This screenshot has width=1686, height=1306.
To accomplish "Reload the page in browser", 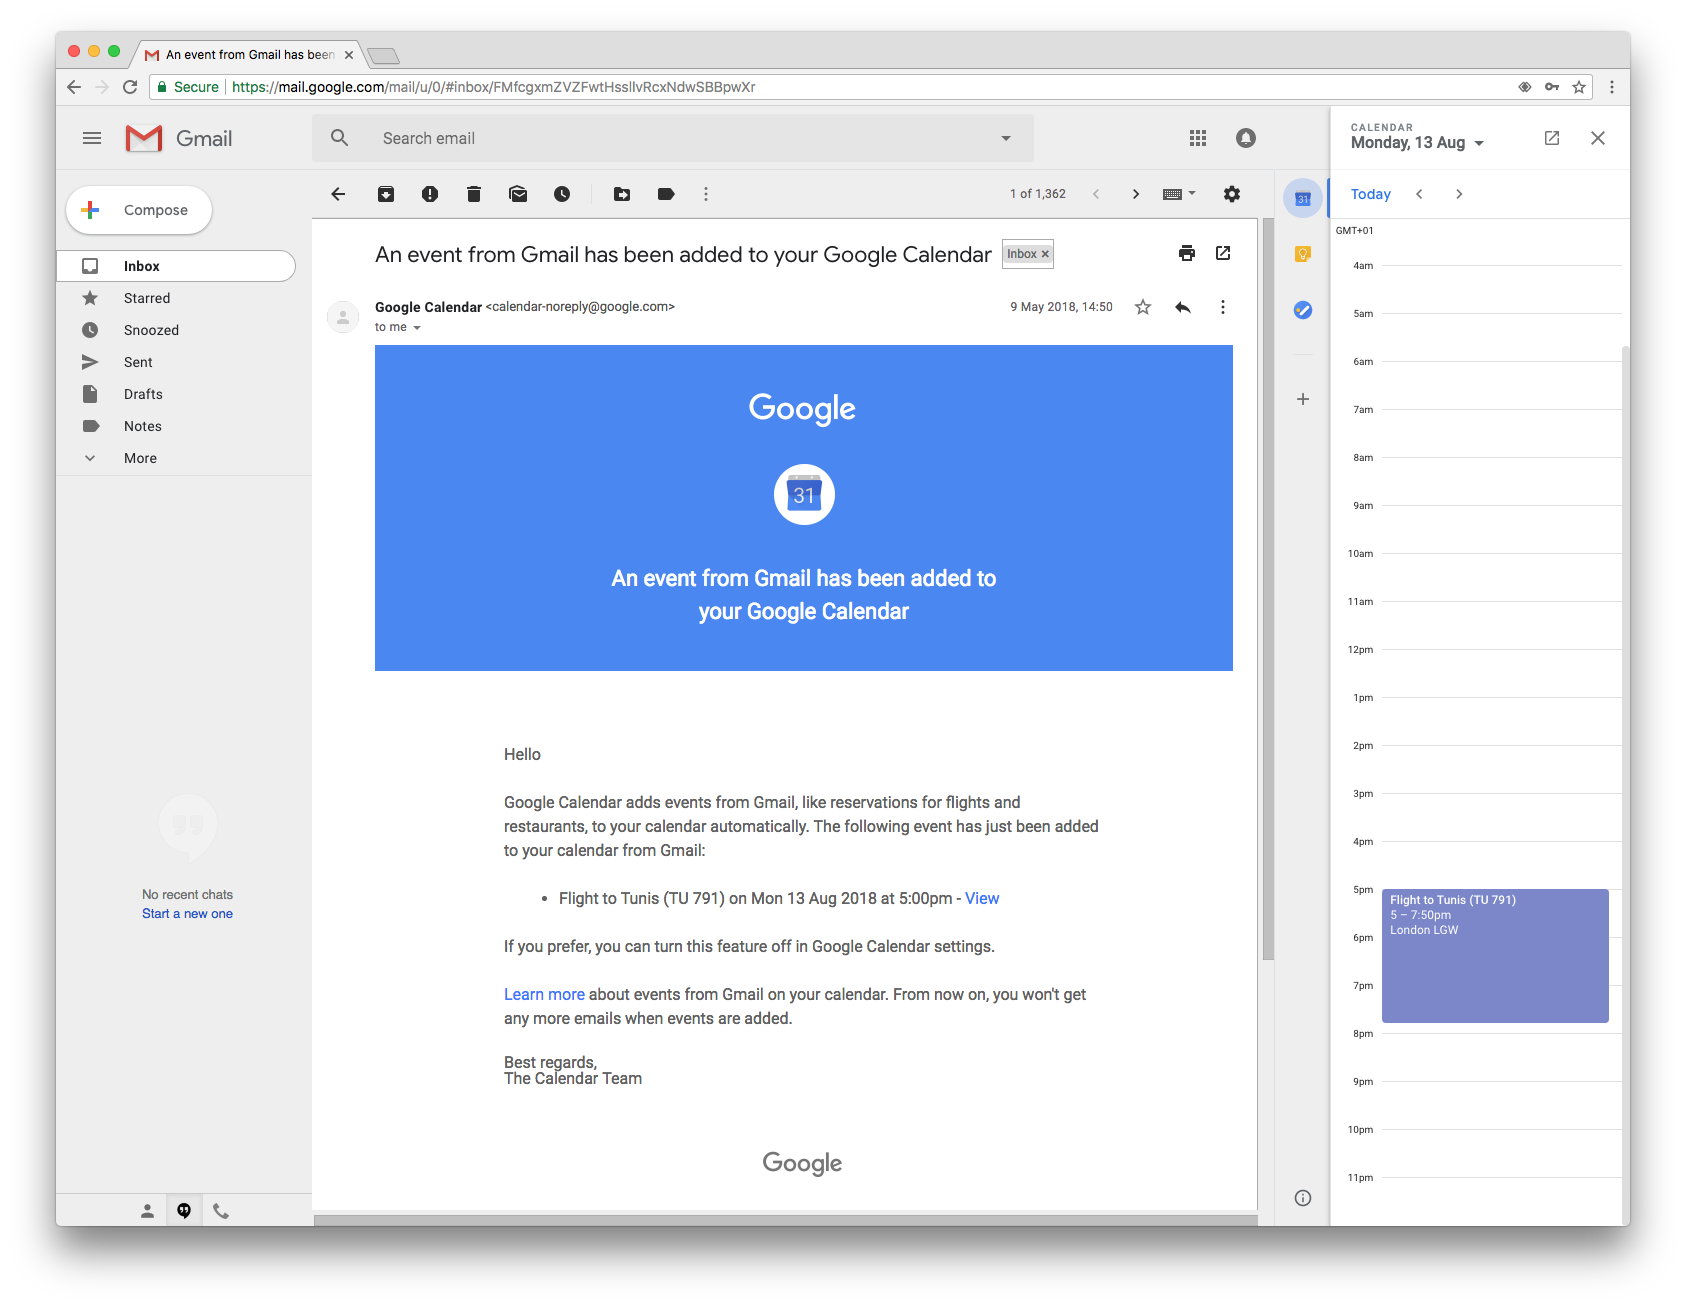I will point(130,87).
